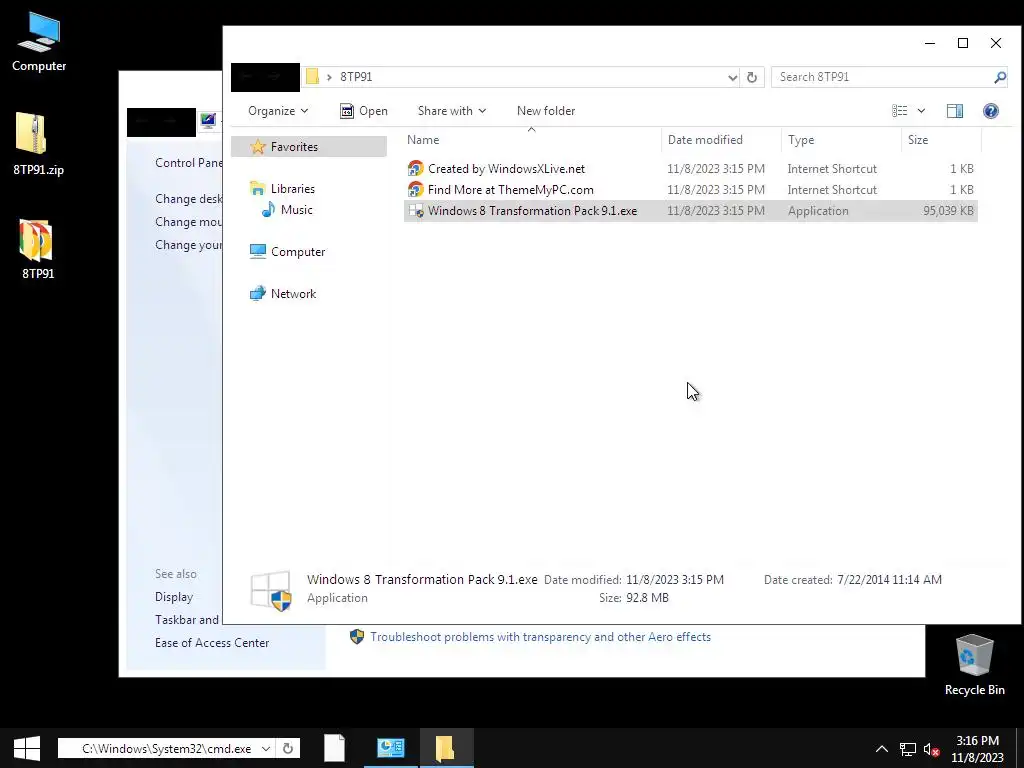Open the Share with menu
The height and width of the screenshot is (768, 1024).
pos(452,111)
